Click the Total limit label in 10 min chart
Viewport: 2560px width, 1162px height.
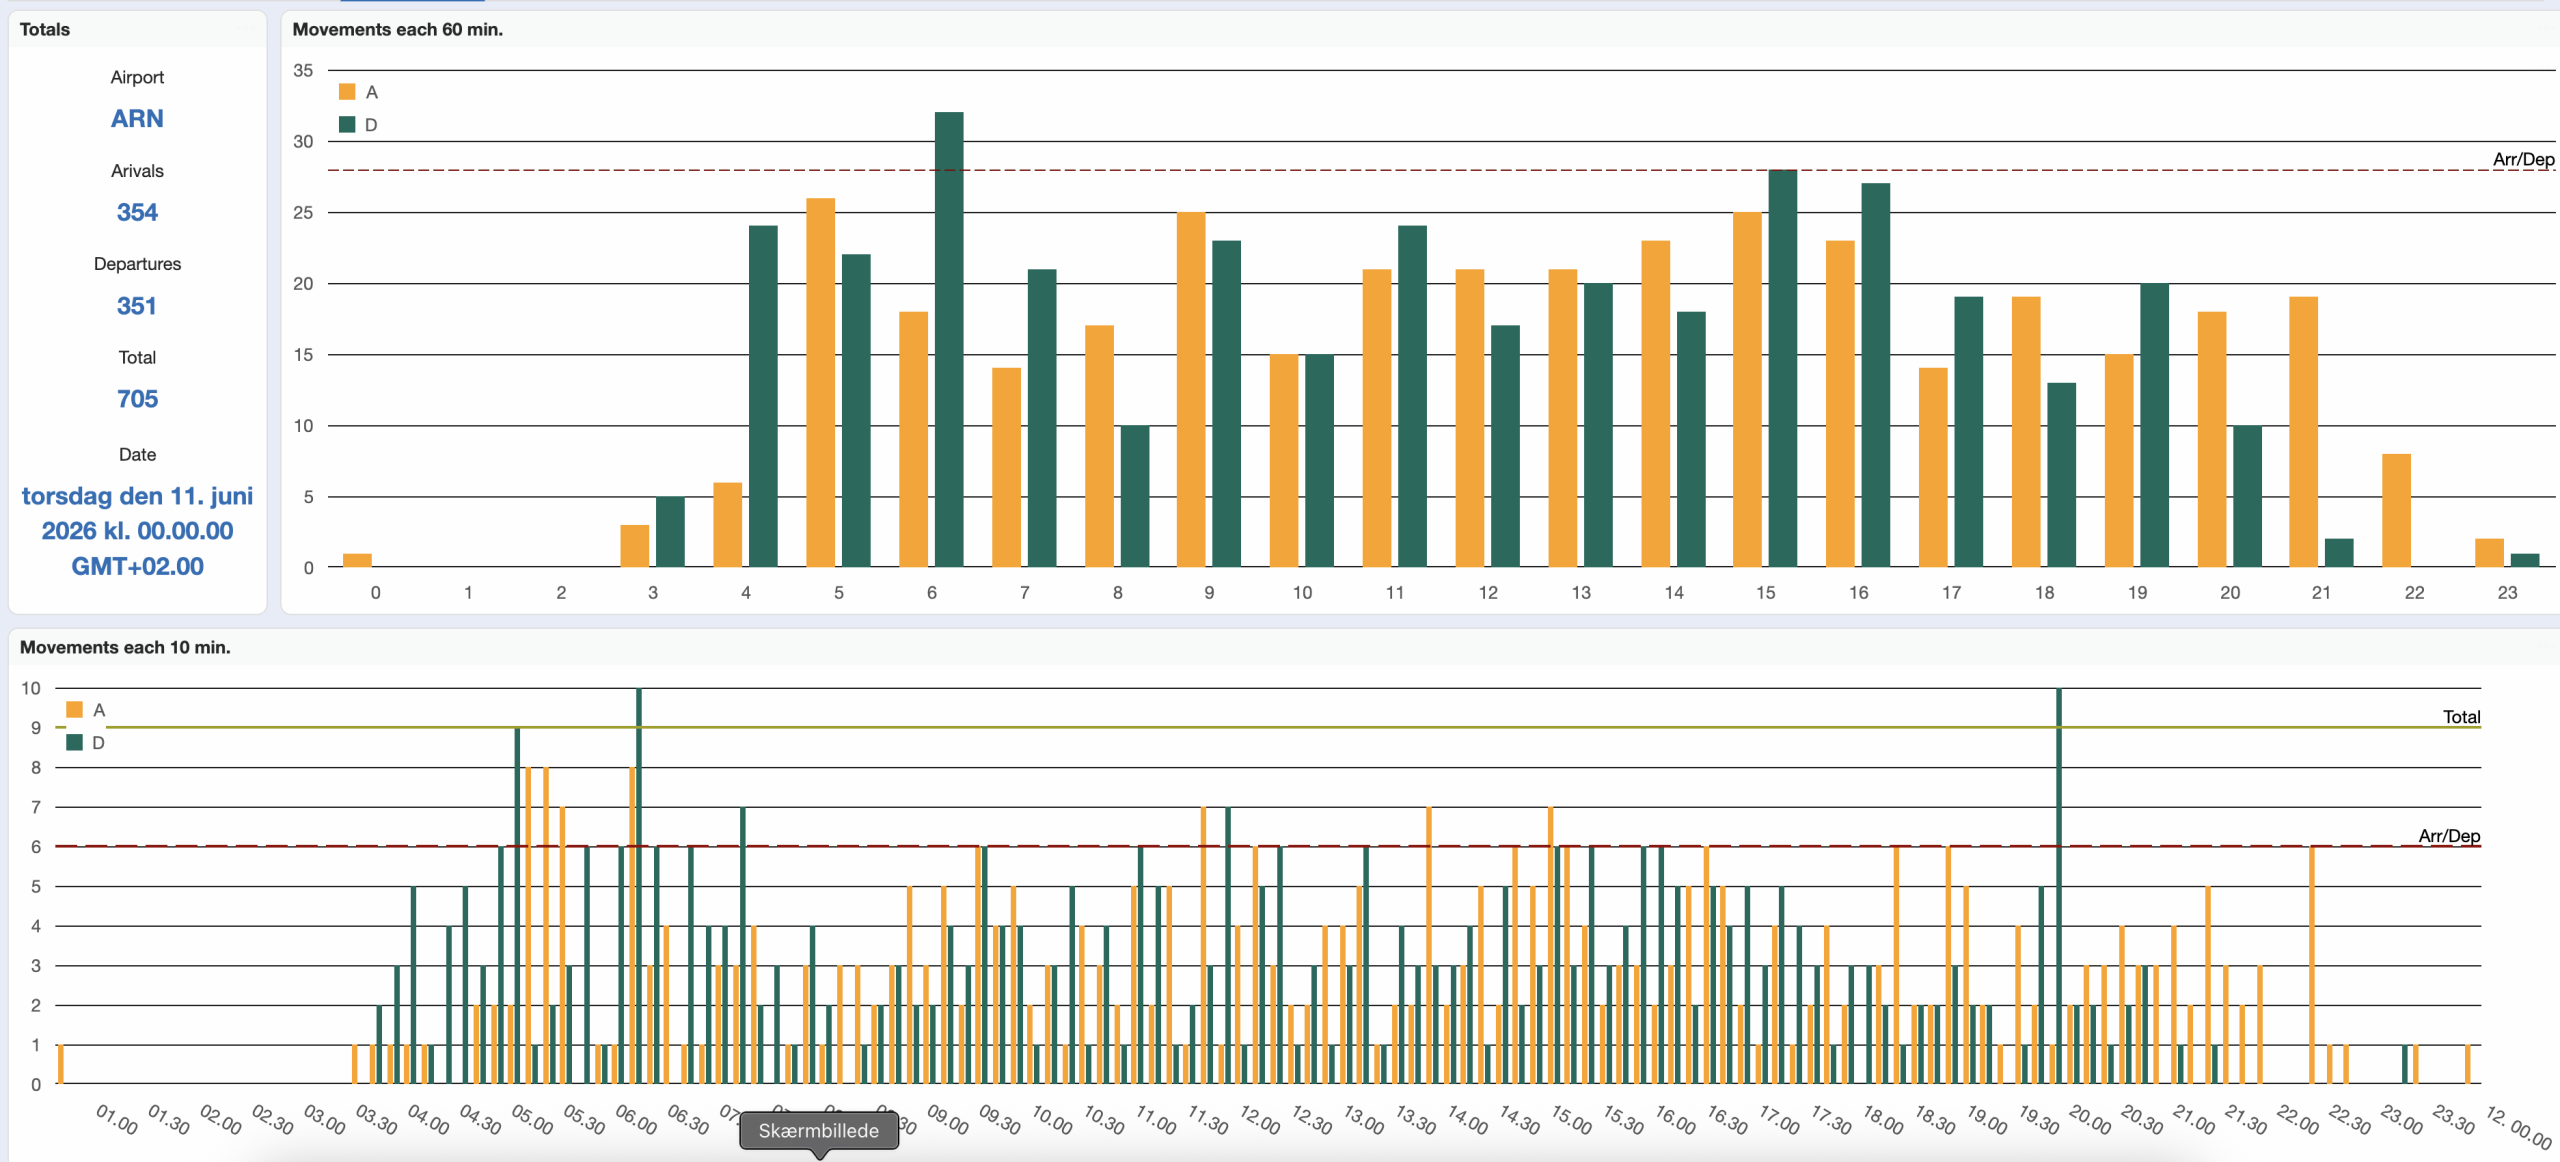coord(2461,717)
